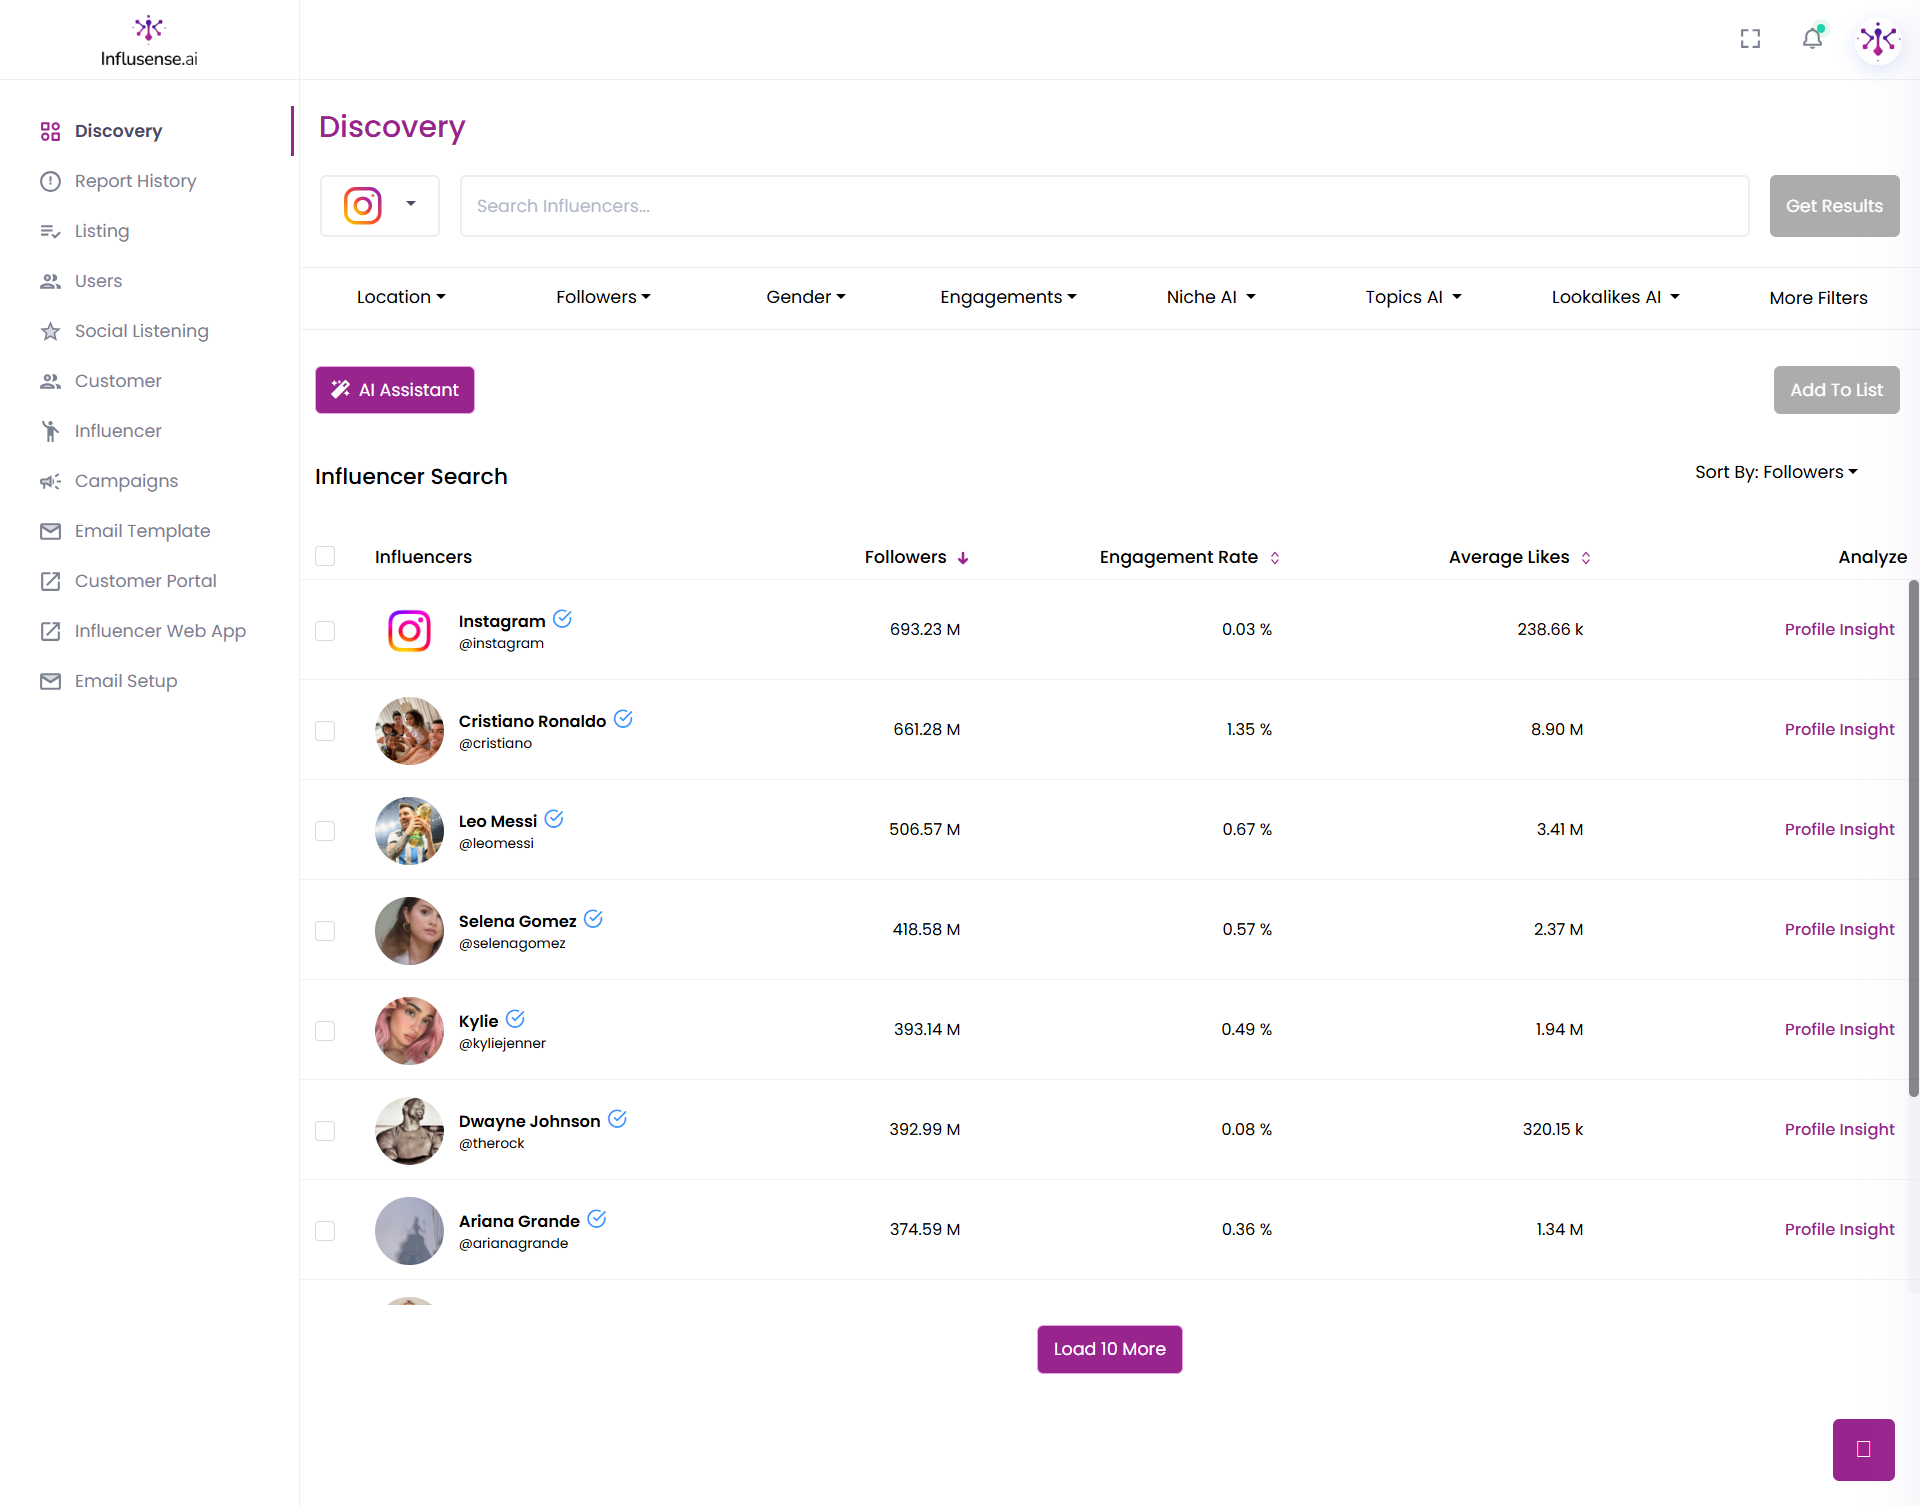The width and height of the screenshot is (1920, 1506).
Task: Click the Get Results button
Action: [x=1834, y=206]
